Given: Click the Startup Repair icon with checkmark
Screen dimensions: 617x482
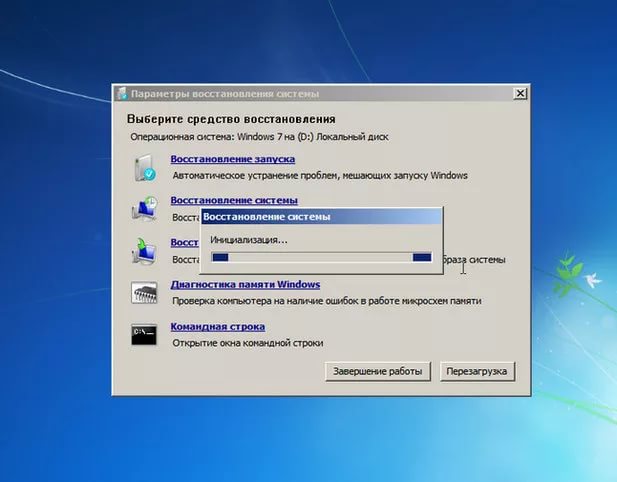Looking at the screenshot, I should coord(144,168).
